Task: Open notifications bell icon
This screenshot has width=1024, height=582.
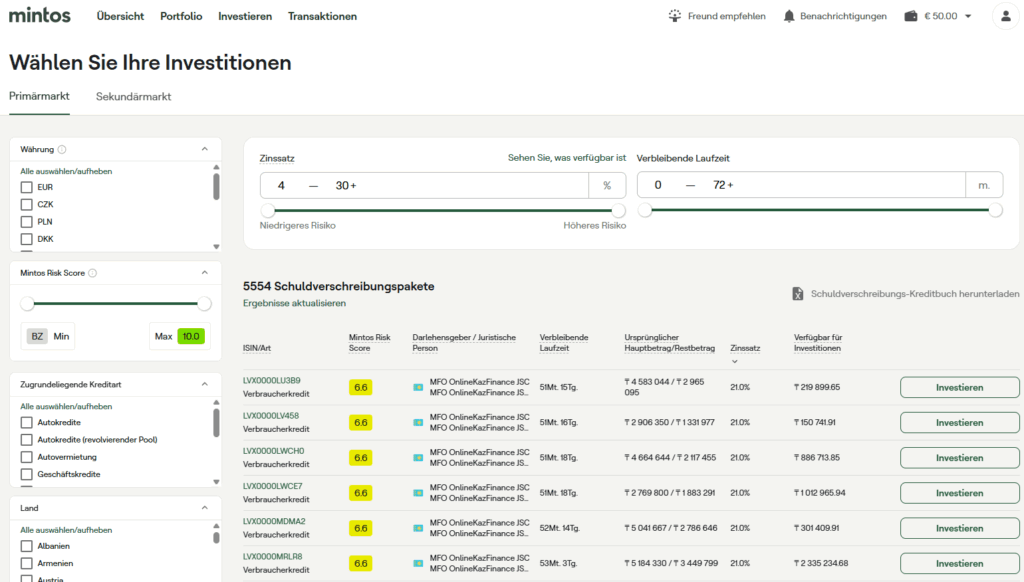Action: (789, 16)
